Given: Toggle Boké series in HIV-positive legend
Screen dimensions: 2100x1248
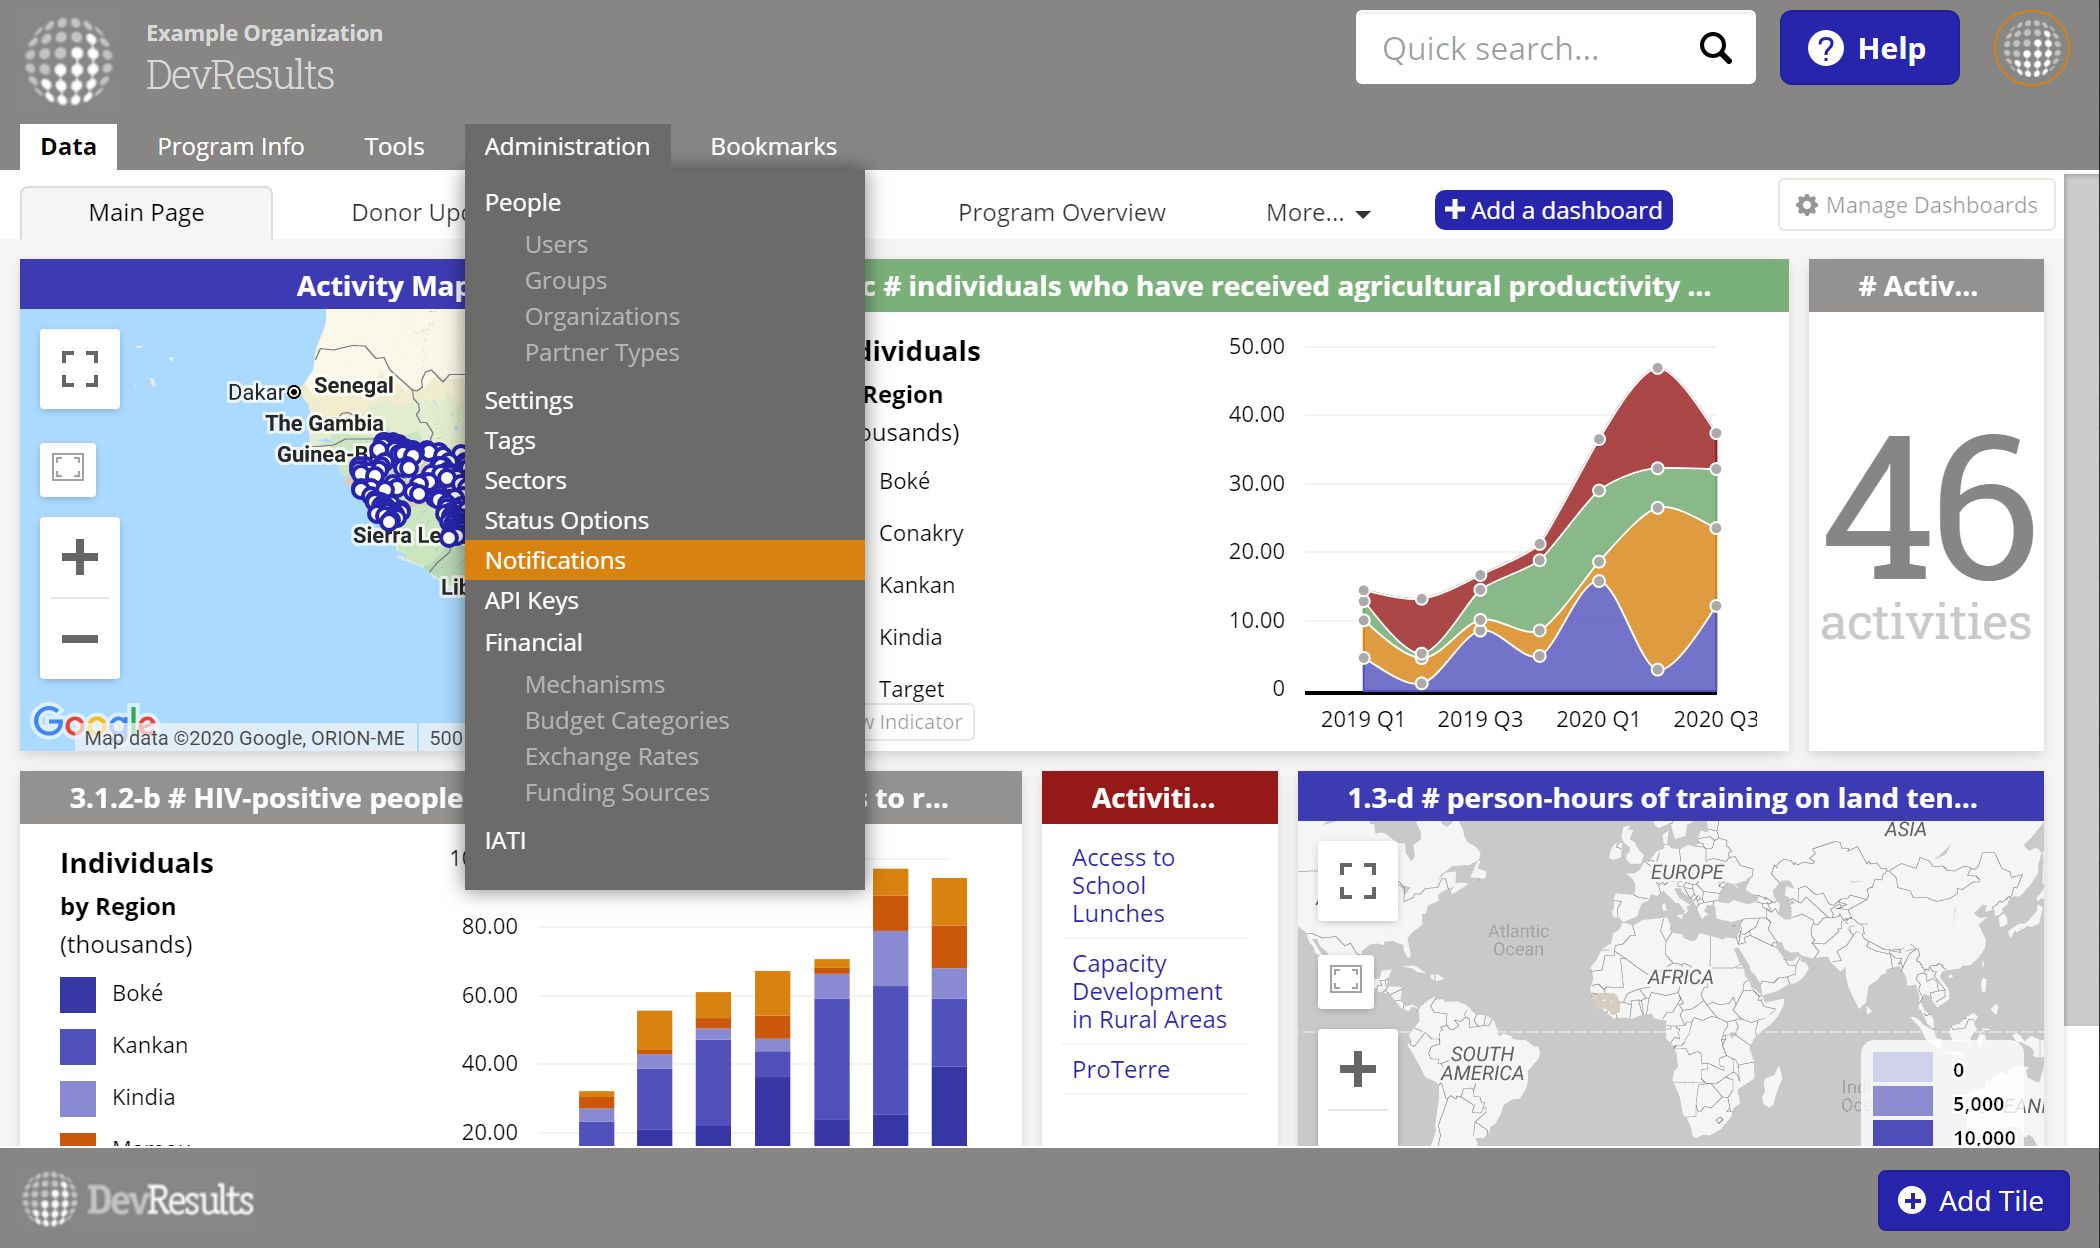Looking at the screenshot, I should pyautogui.click(x=137, y=993).
